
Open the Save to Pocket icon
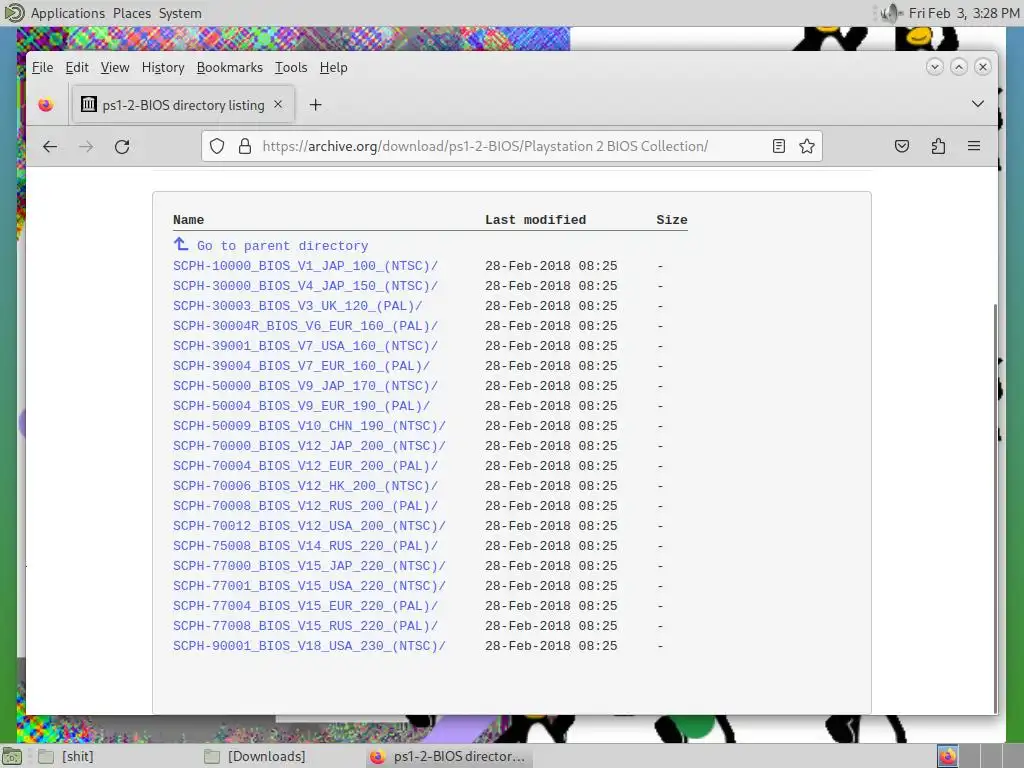[902, 146]
